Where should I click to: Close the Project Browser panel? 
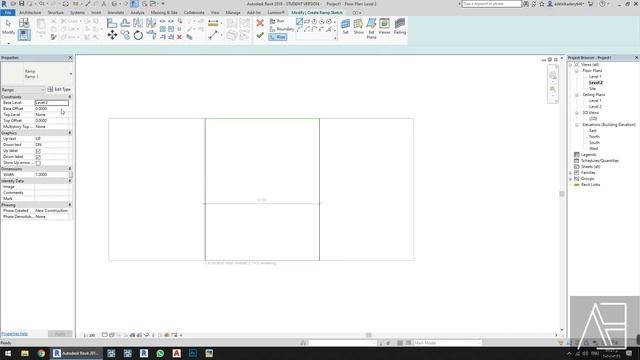coord(636,58)
